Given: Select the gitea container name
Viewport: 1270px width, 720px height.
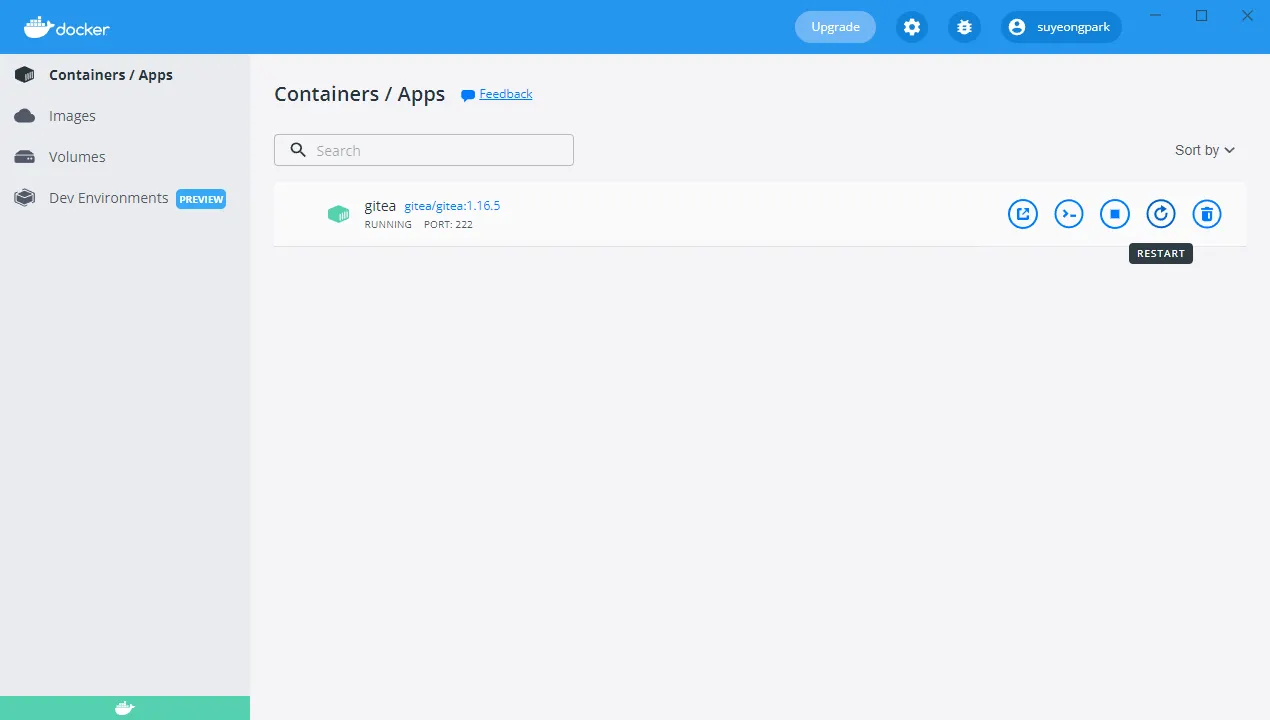Looking at the screenshot, I should pyautogui.click(x=380, y=206).
